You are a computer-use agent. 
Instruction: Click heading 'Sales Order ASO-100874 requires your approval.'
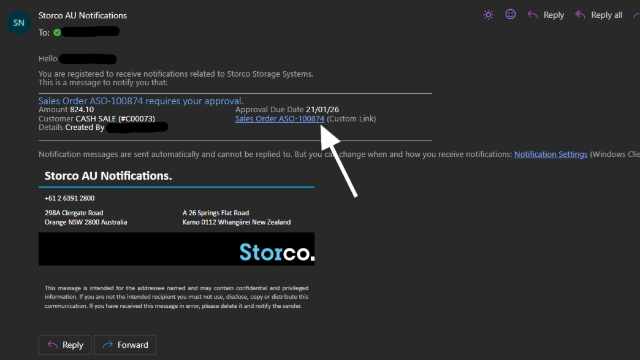point(141,101)
